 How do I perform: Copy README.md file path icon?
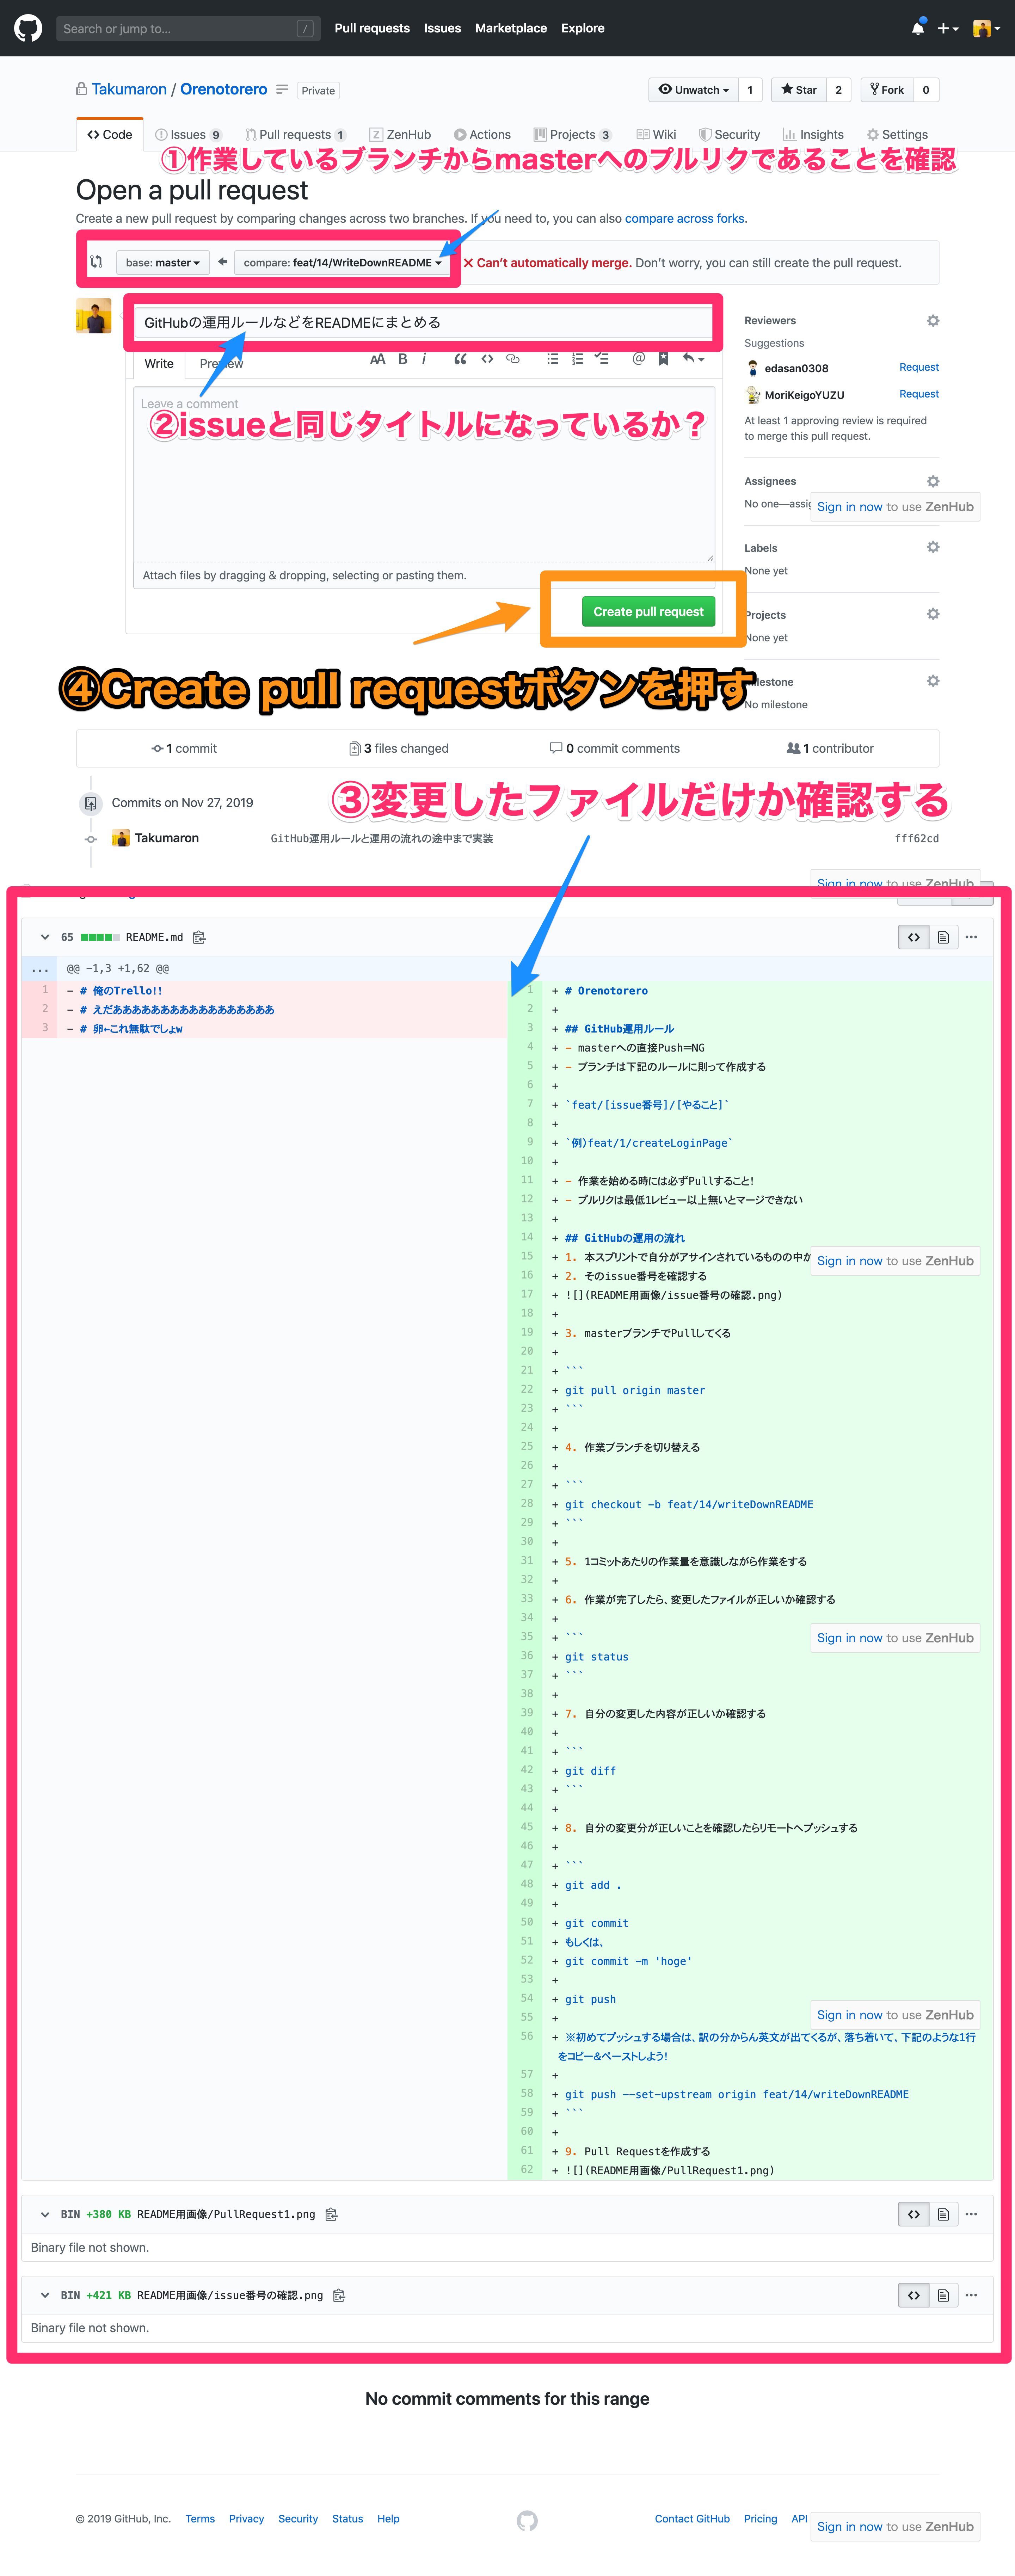click(x=199, y=937)
